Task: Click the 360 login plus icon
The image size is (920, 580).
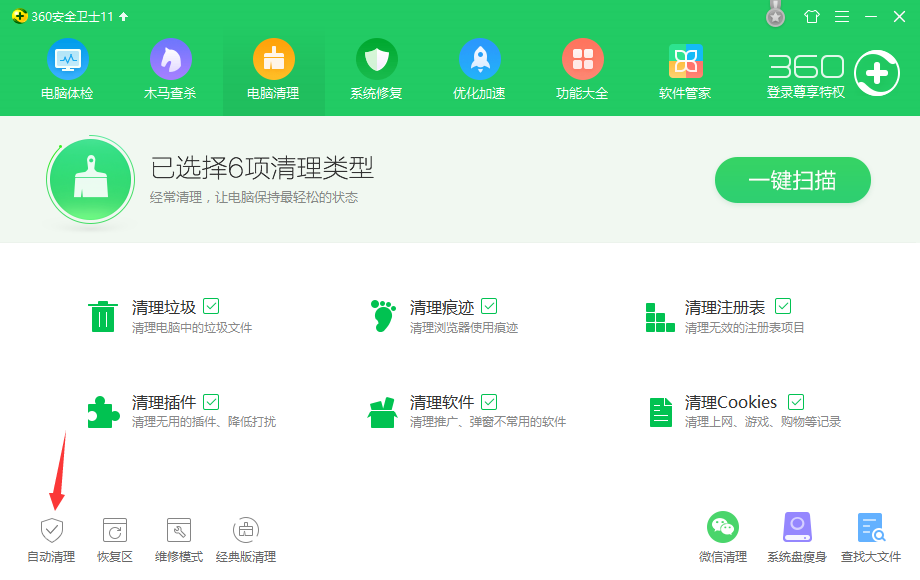Action: (877, 73)
